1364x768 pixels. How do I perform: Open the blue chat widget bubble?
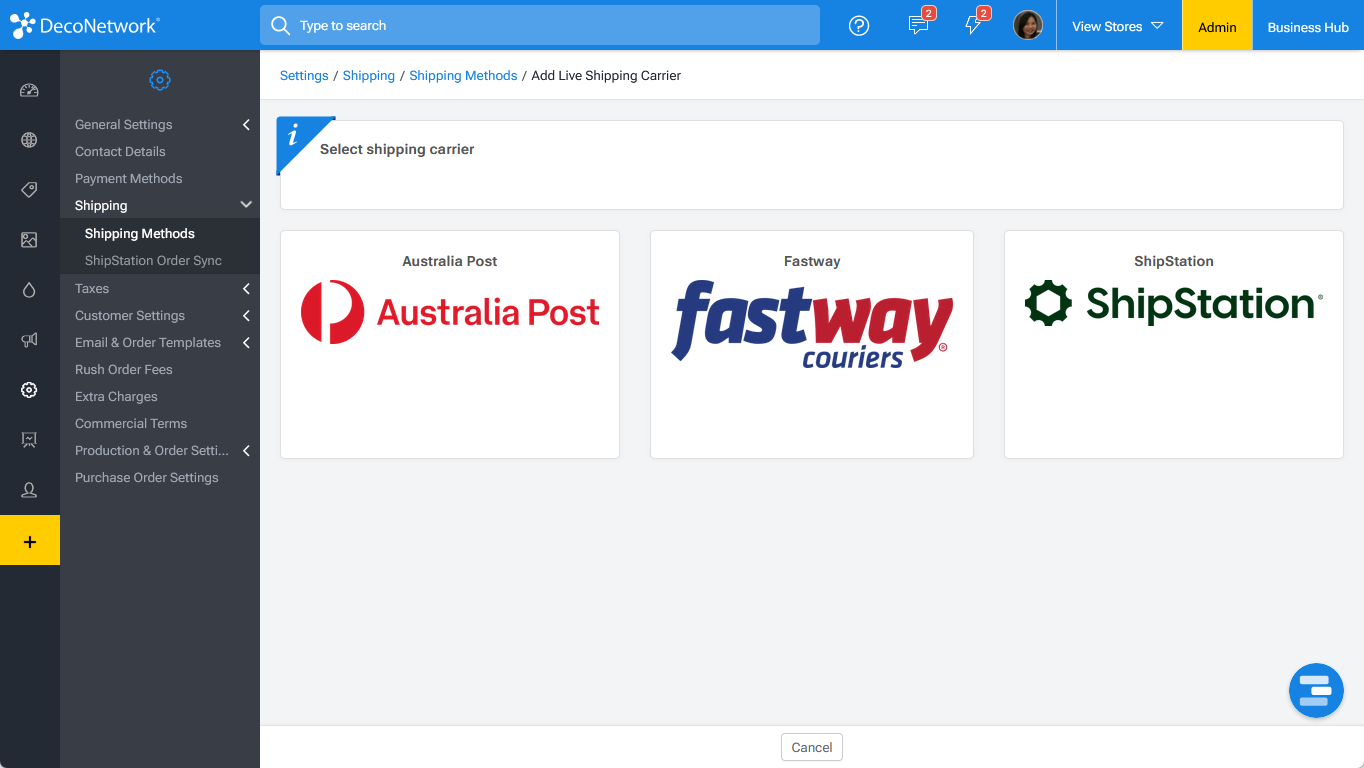(1316, 690)
